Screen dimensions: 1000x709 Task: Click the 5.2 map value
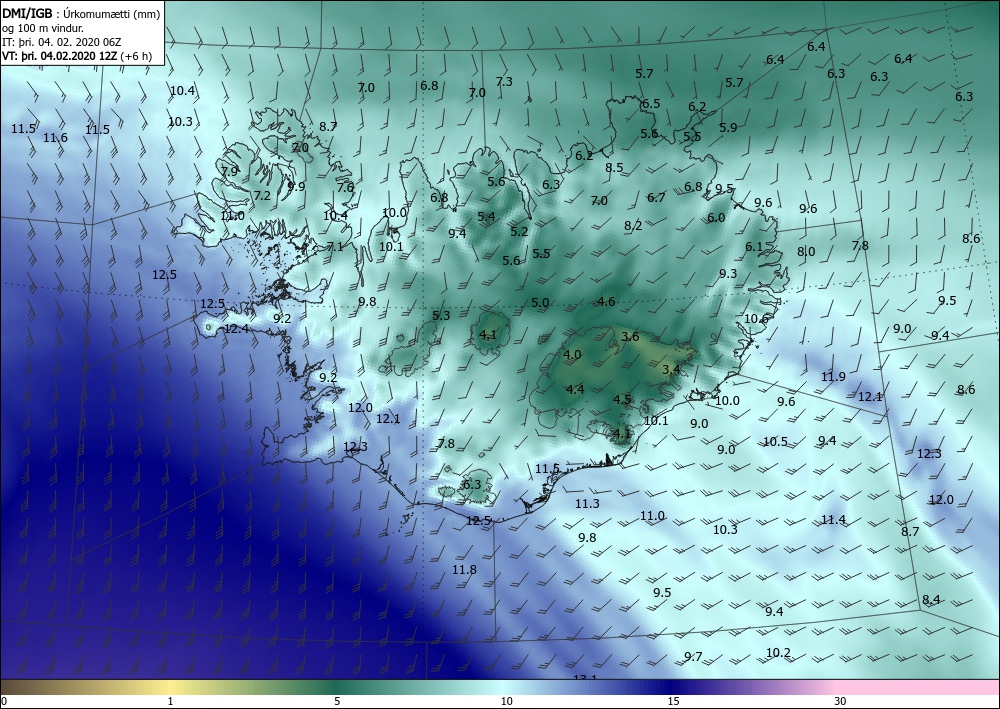[x=519, y=231]
